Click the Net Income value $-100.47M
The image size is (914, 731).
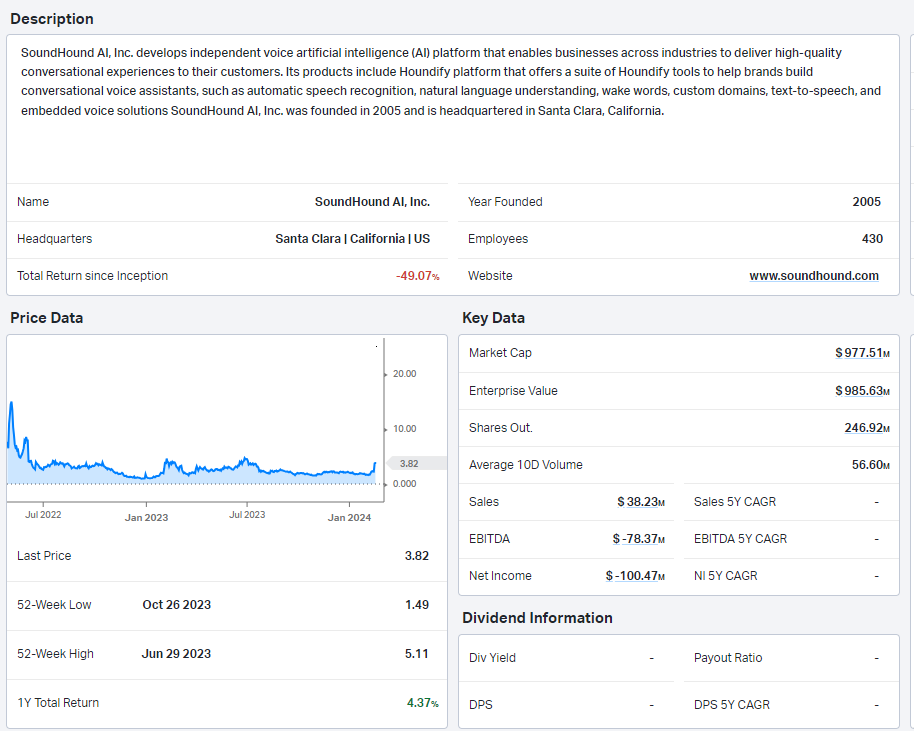point(635,575)
